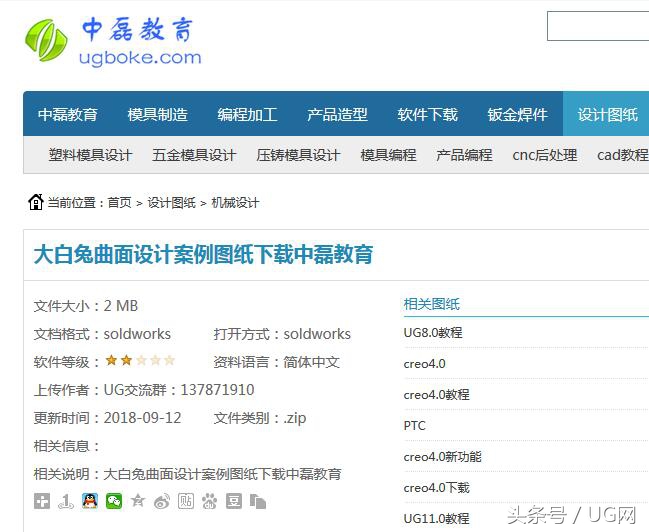Screen dimensions: 649x532
Task: Share to Douban icon
Action: point(234,501)
